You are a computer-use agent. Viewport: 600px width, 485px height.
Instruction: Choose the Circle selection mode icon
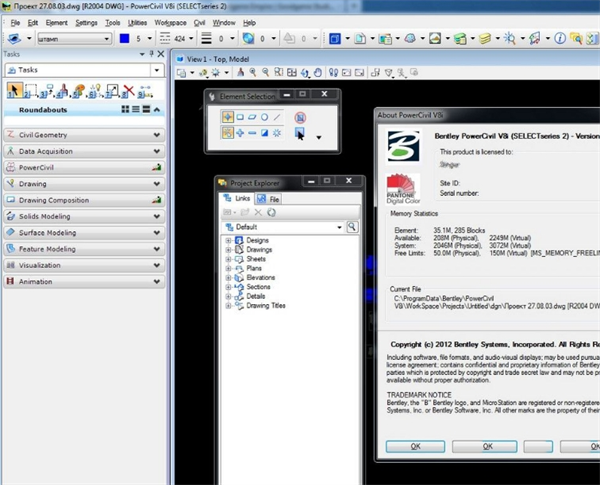click(x=263, y=116)
